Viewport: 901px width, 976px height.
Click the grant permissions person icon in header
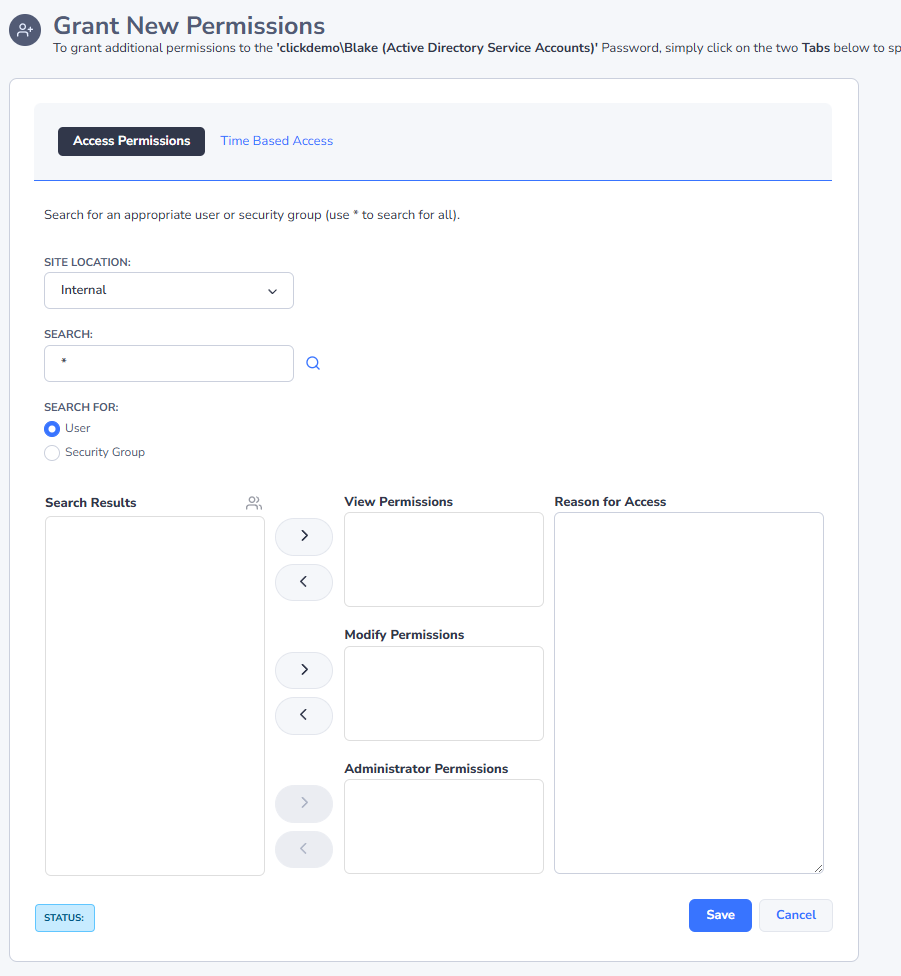[x=24, y=29]
